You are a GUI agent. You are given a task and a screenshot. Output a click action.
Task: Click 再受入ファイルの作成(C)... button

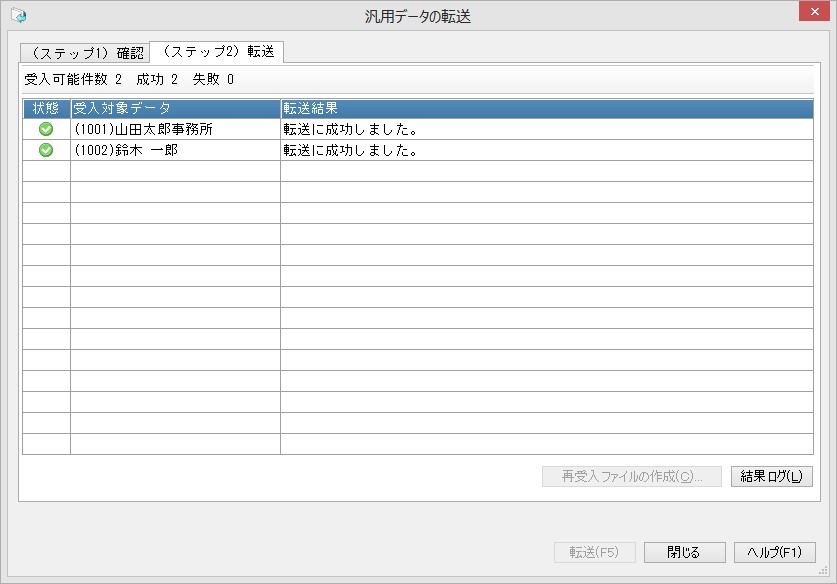click(x=631, y=476)
